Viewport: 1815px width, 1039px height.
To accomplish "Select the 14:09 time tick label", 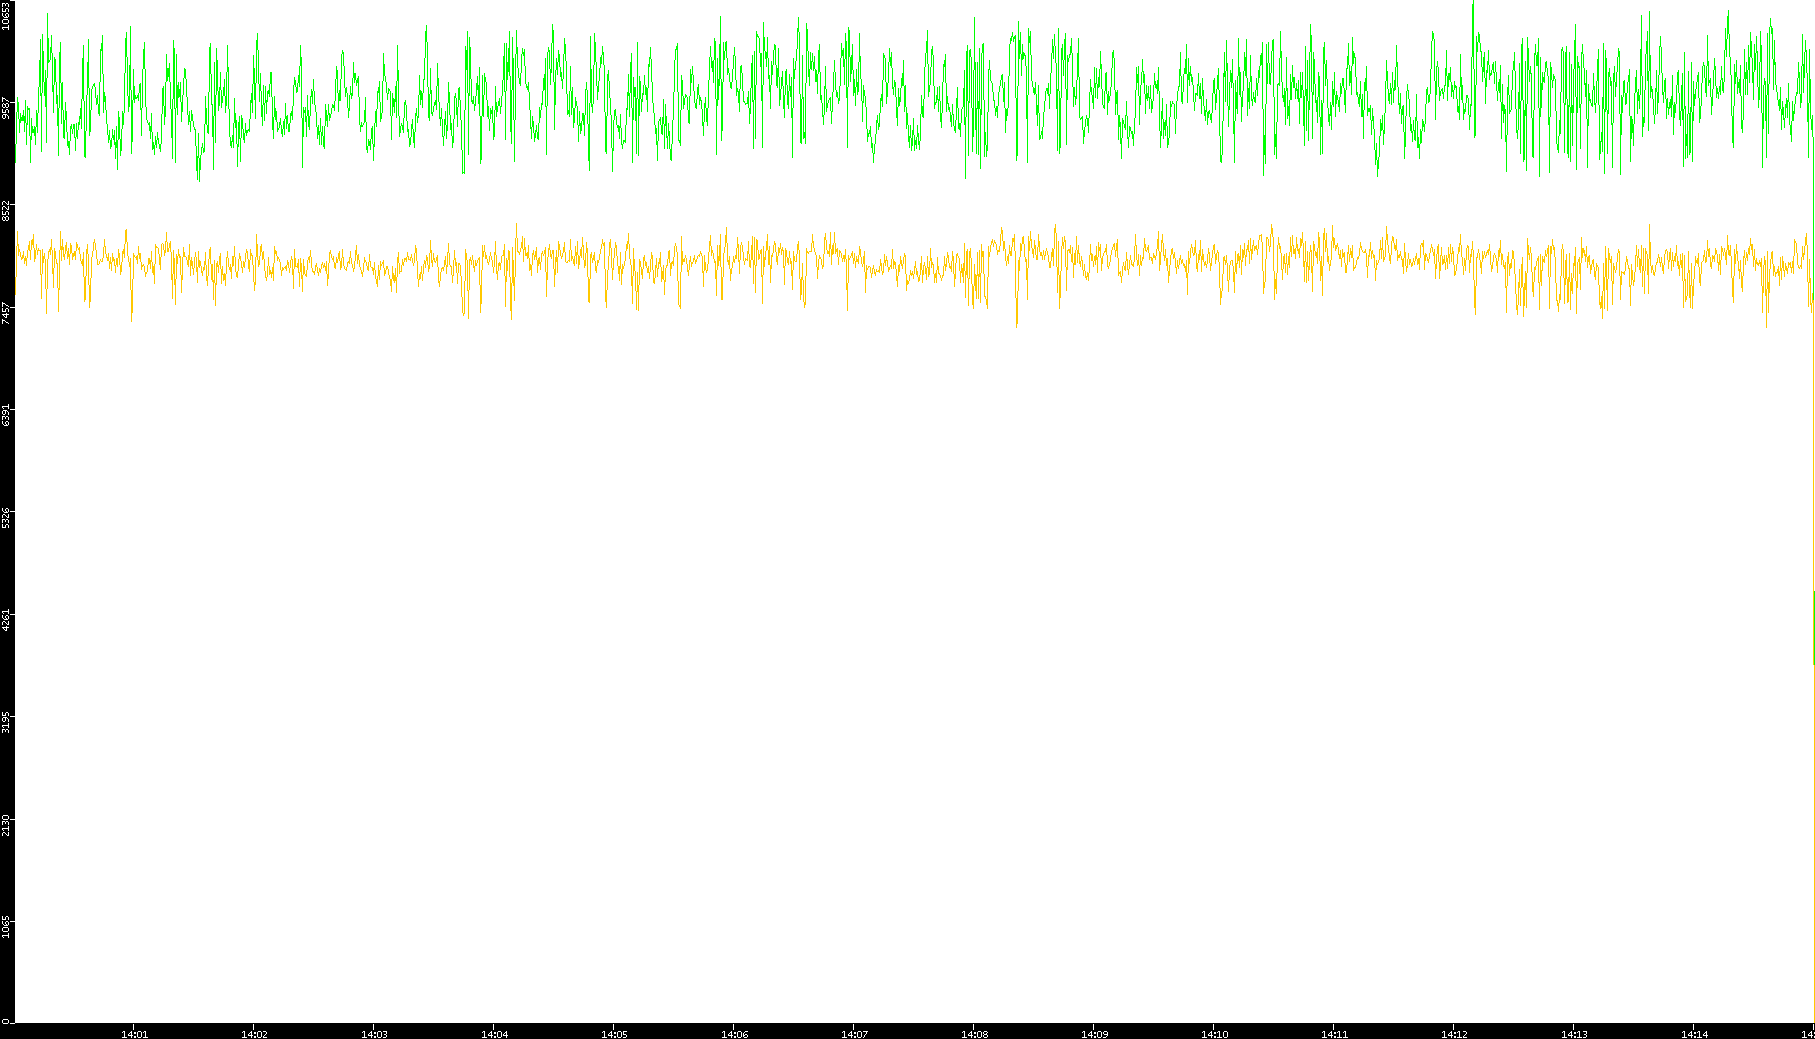I will pos(1094,1034).
